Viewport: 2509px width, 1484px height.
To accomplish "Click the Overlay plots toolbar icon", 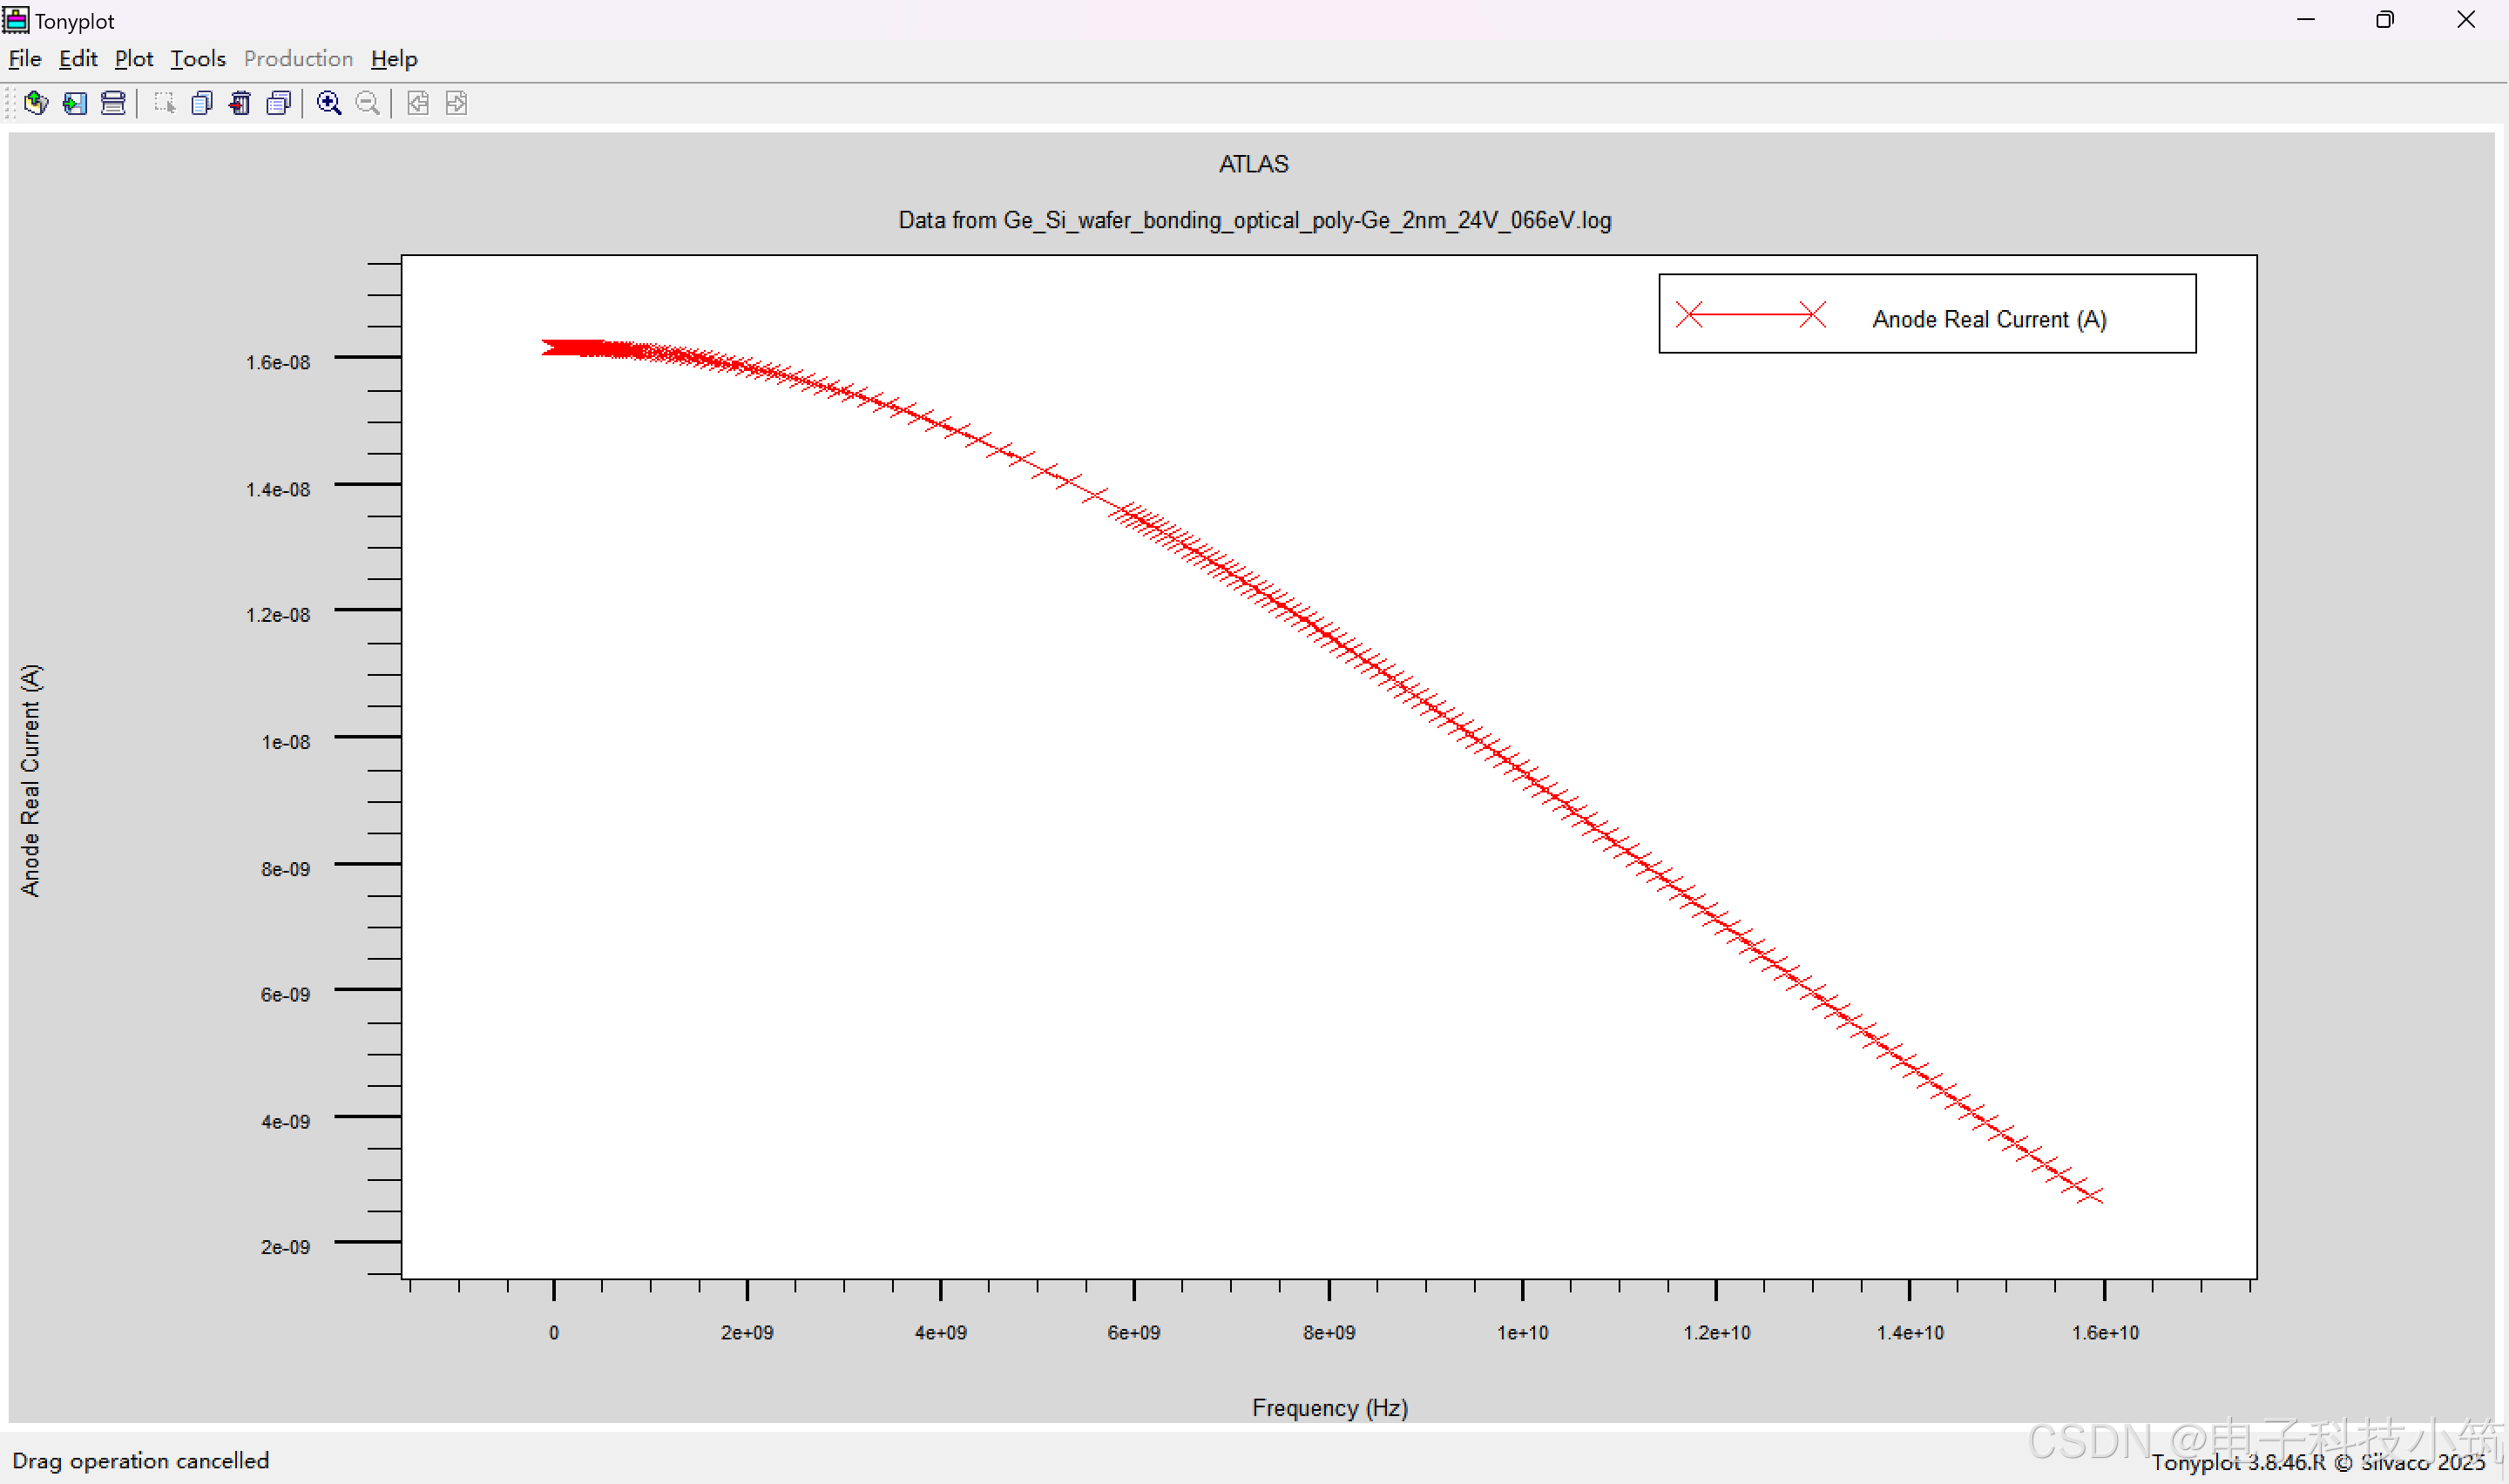I will click(279, 103).
